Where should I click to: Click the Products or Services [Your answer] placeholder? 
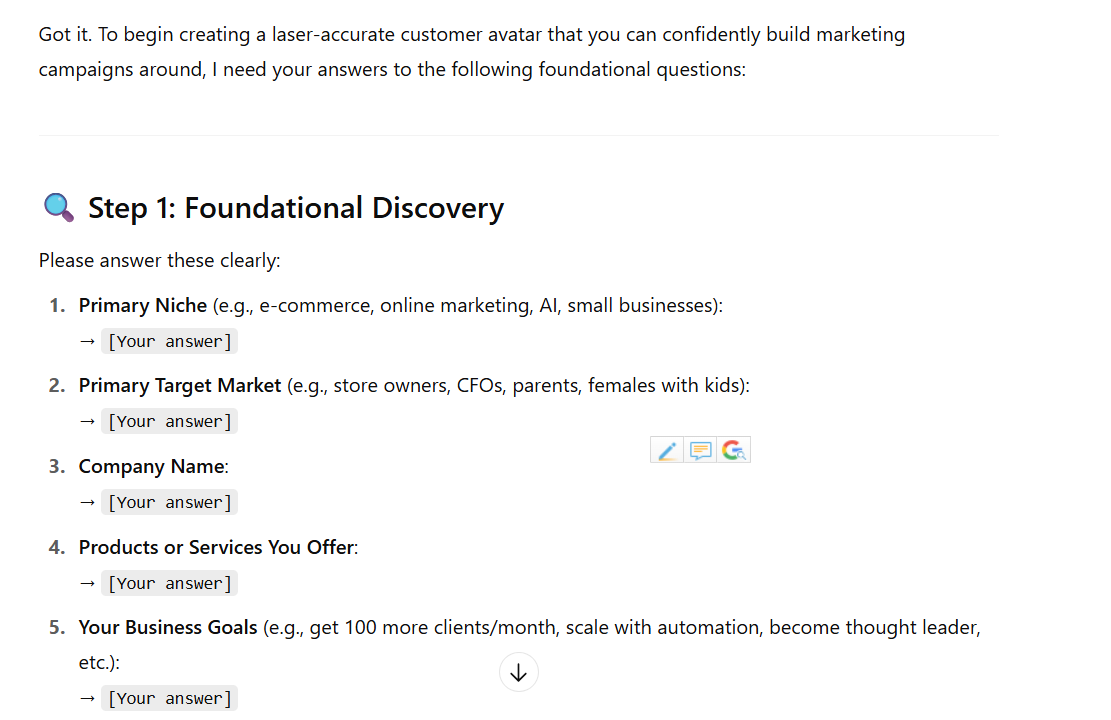click(x=169, y=583)
